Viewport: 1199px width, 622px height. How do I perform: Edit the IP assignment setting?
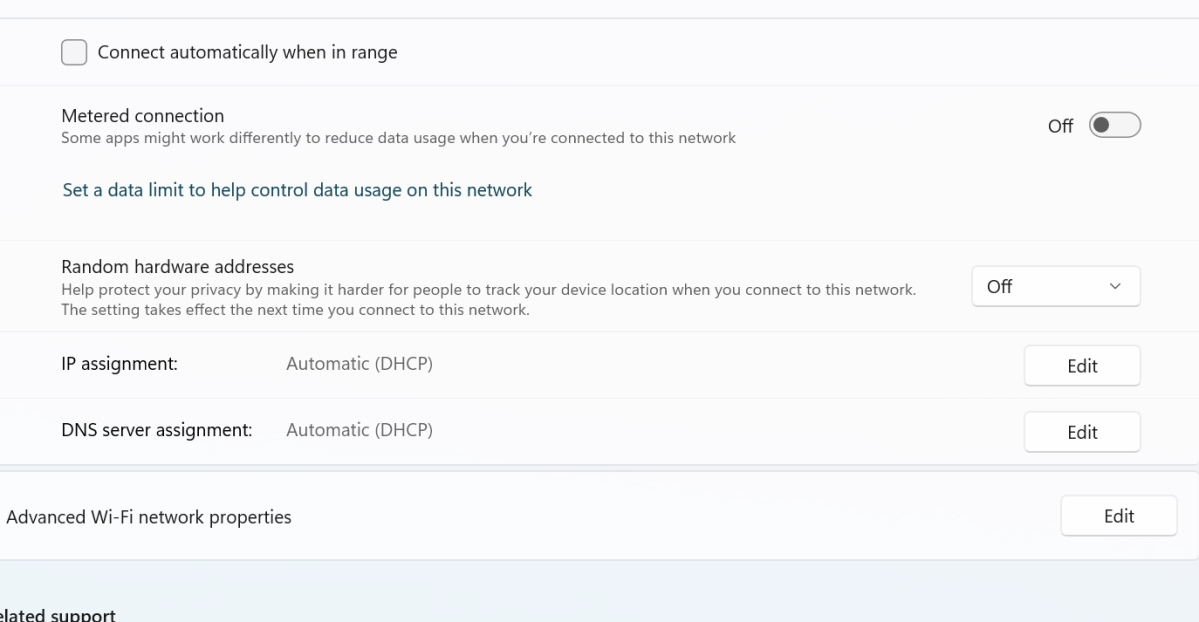[x=1082, y=366]
